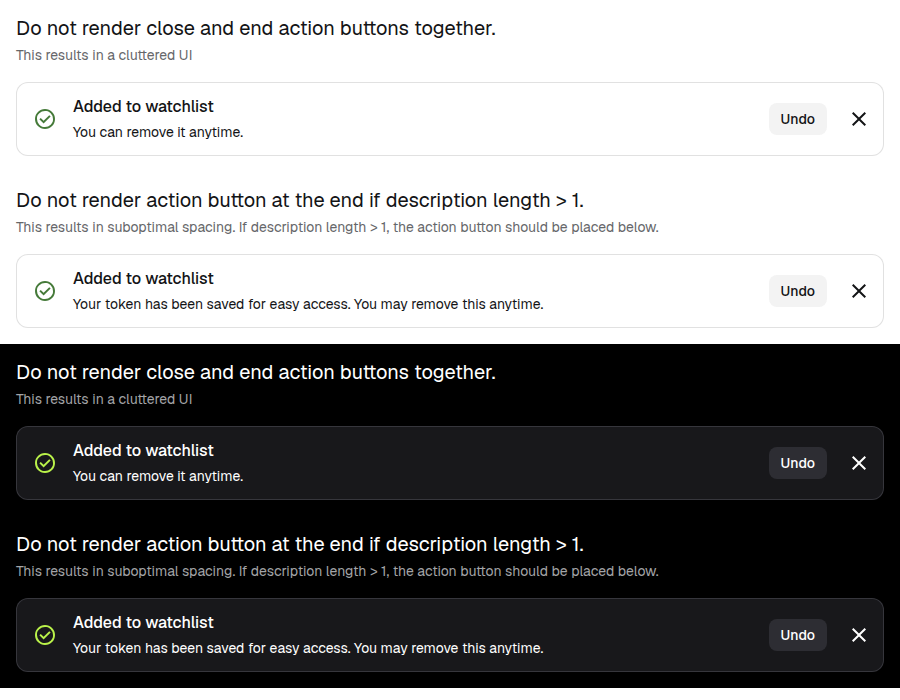Click Undo in light 'Your token has been saved' toast
The height and width of the screenshot is (700, 900).
[x=797, y=291]
